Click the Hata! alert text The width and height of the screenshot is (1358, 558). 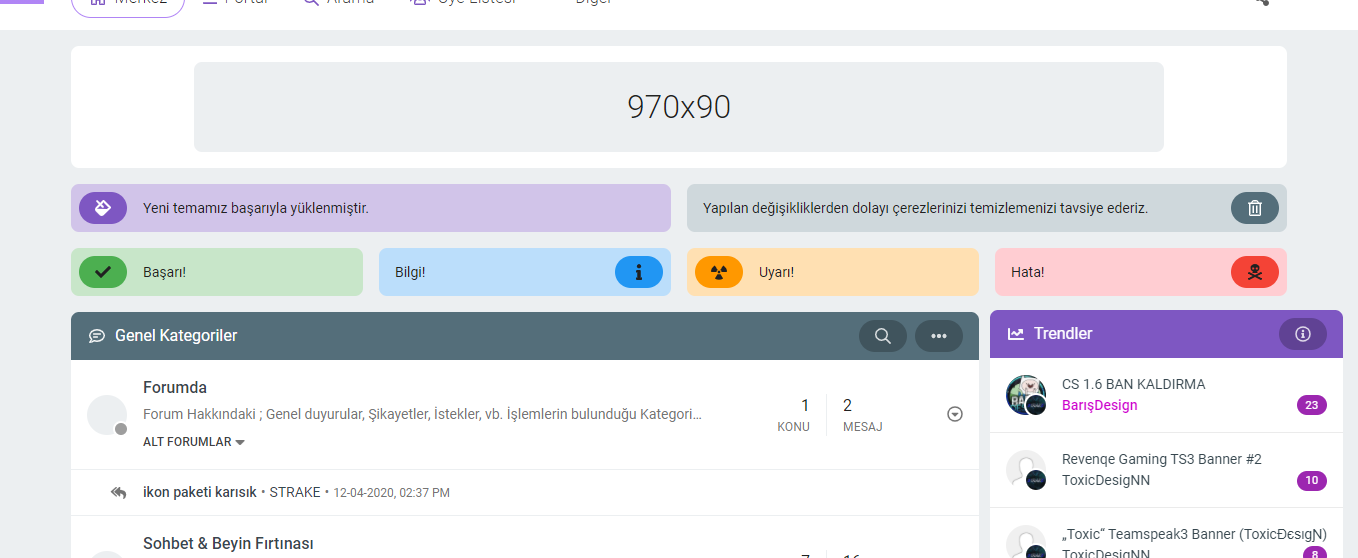tap(1028, 272)
